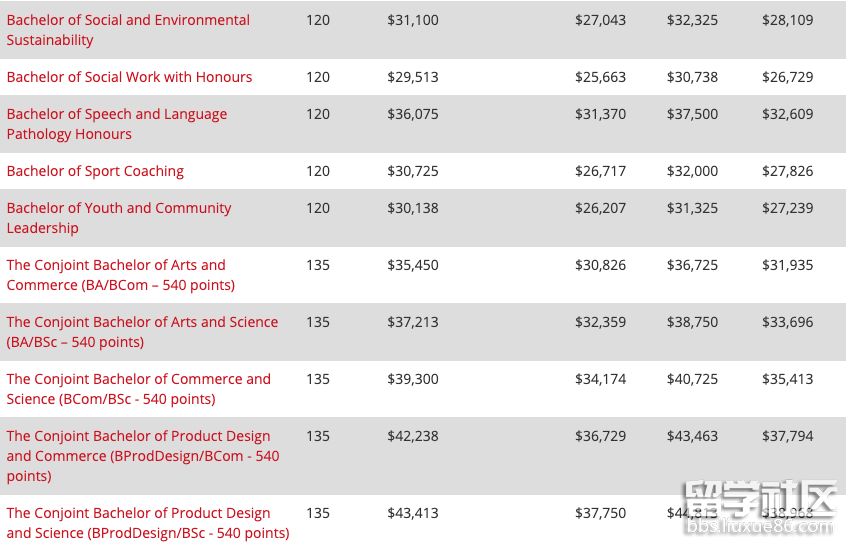
Task: Open Conjoint Product Design and Science link
Action: coord(148,523)
